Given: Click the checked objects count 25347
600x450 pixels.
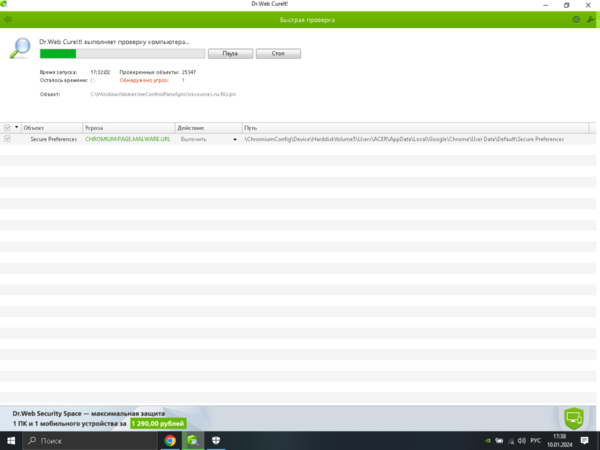Looking at the screenshot, I should (x=189, y=72).
